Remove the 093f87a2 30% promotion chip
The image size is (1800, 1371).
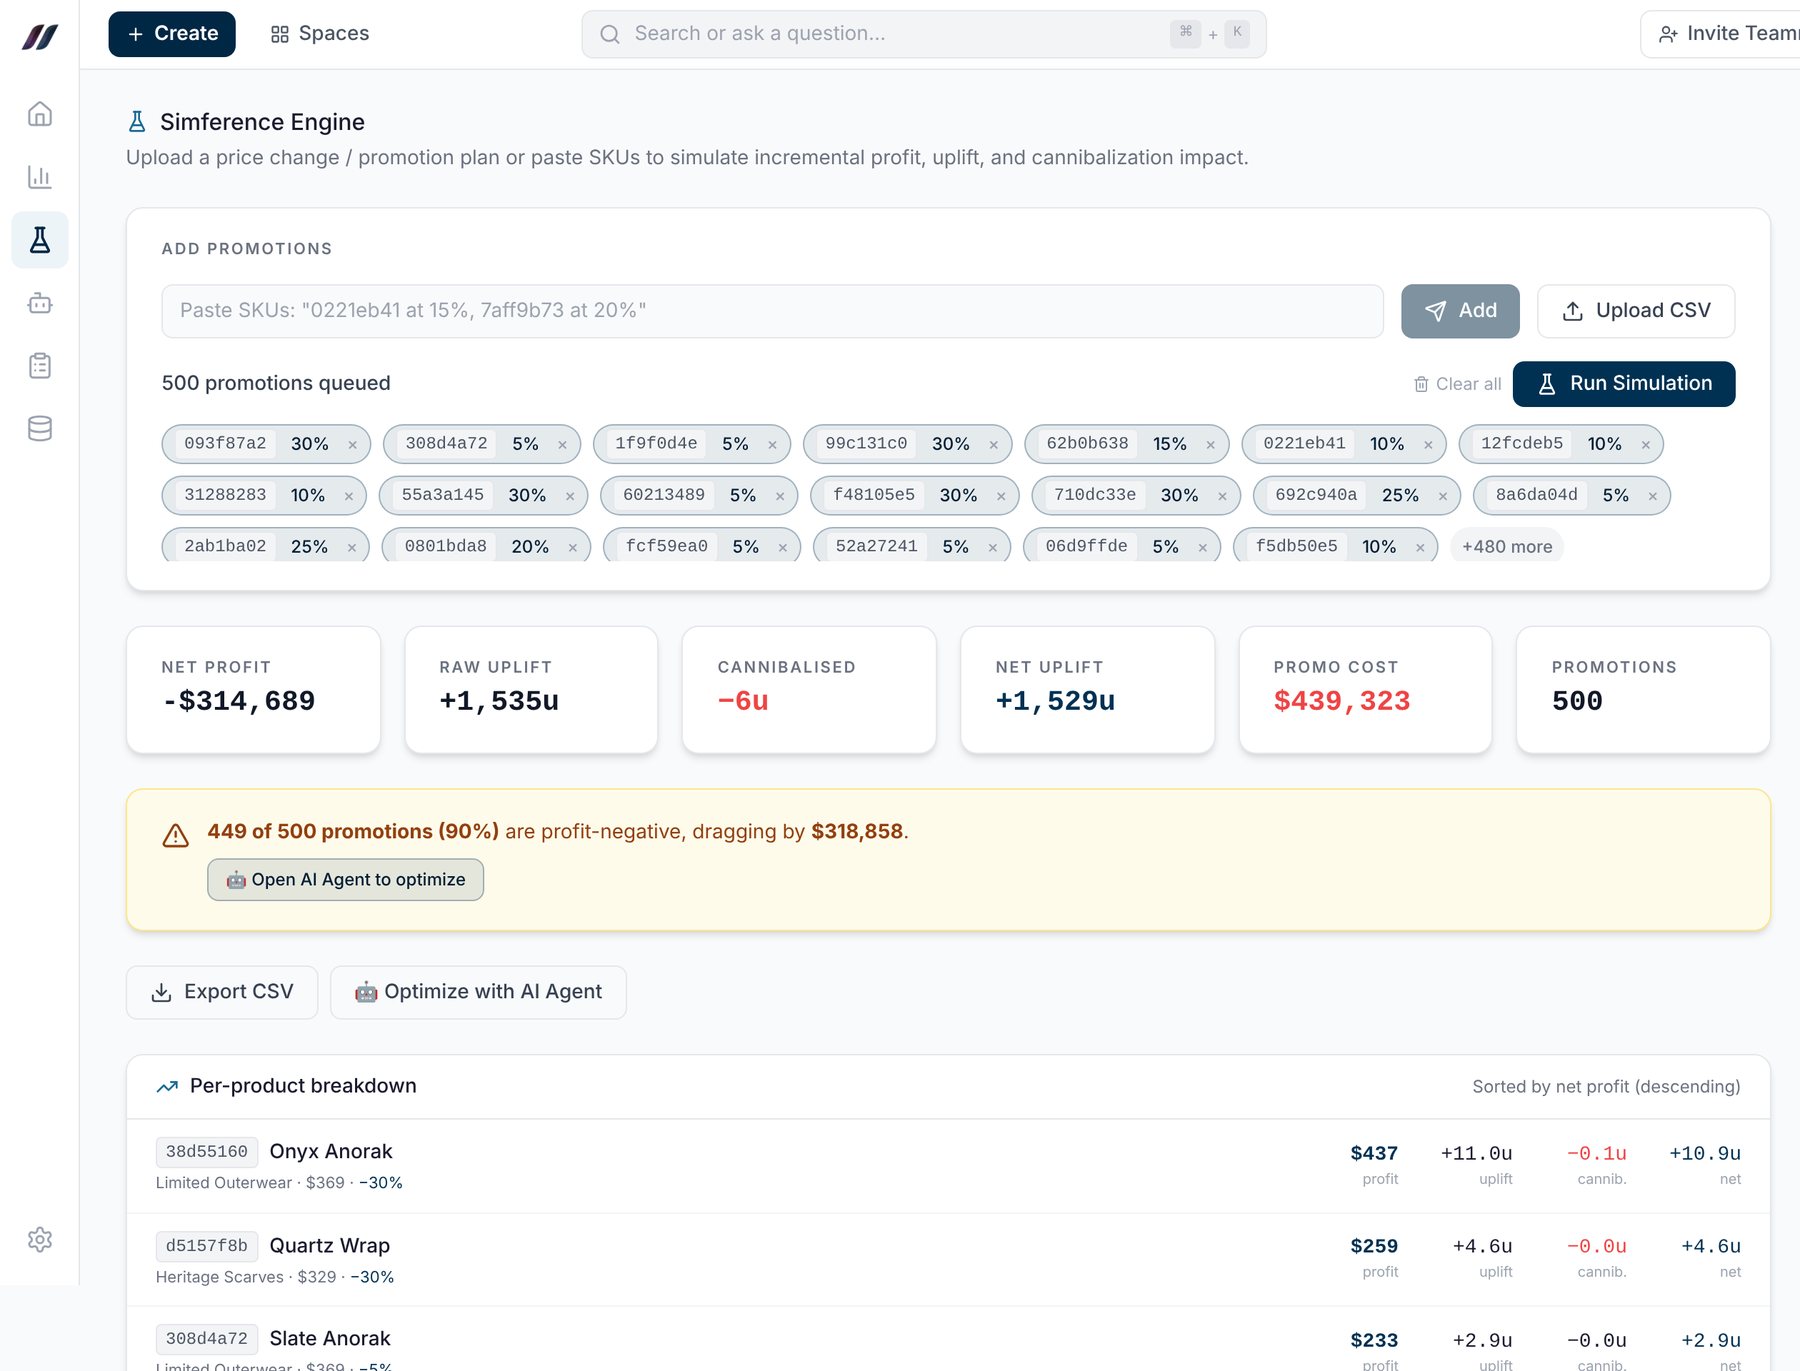point(352,445)
